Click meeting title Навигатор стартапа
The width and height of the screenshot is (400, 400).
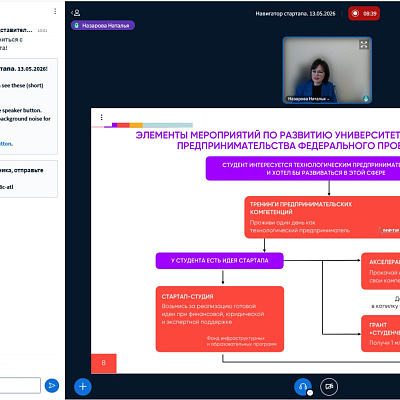tap(295, 14)
